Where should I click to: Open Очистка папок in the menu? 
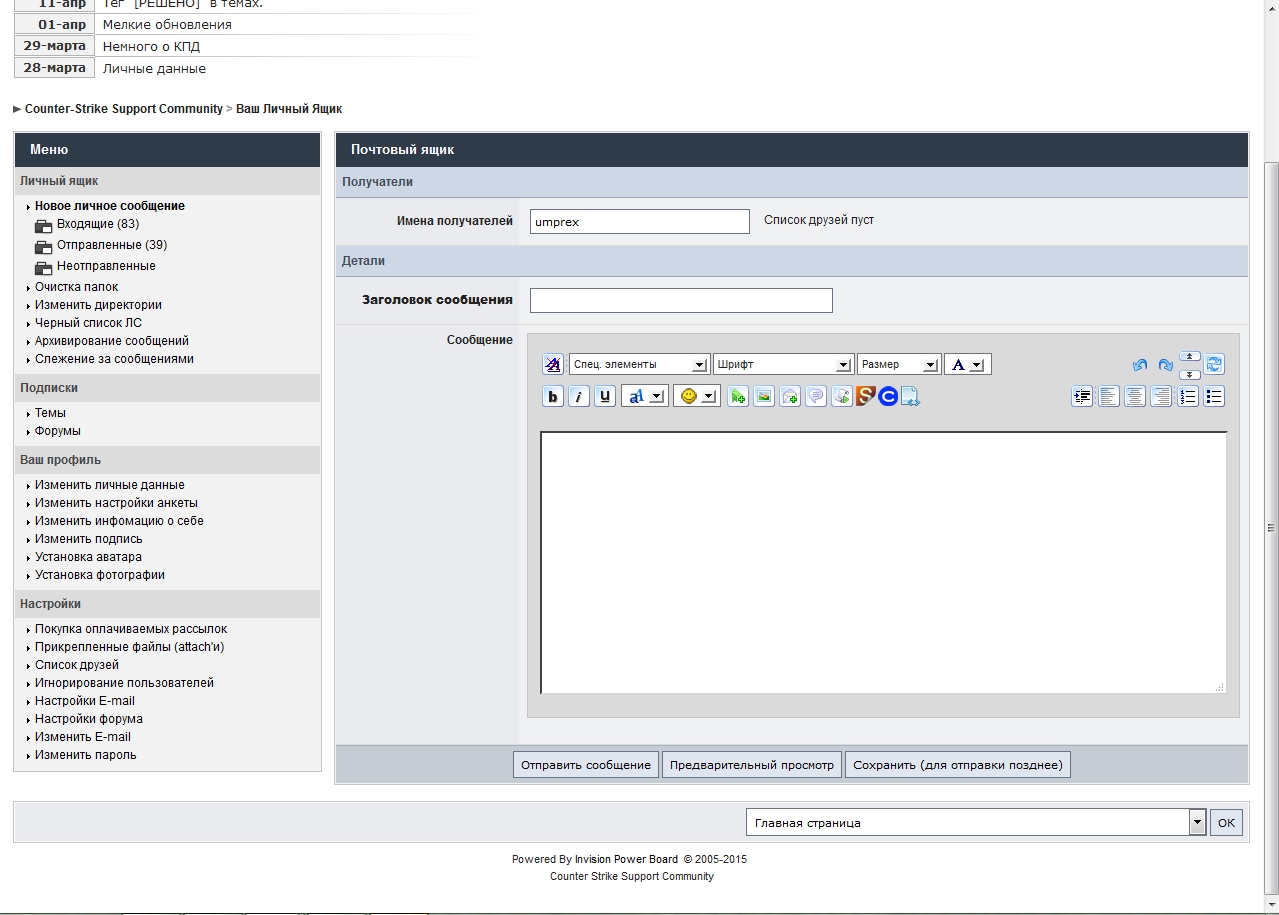tap(77, 287)
